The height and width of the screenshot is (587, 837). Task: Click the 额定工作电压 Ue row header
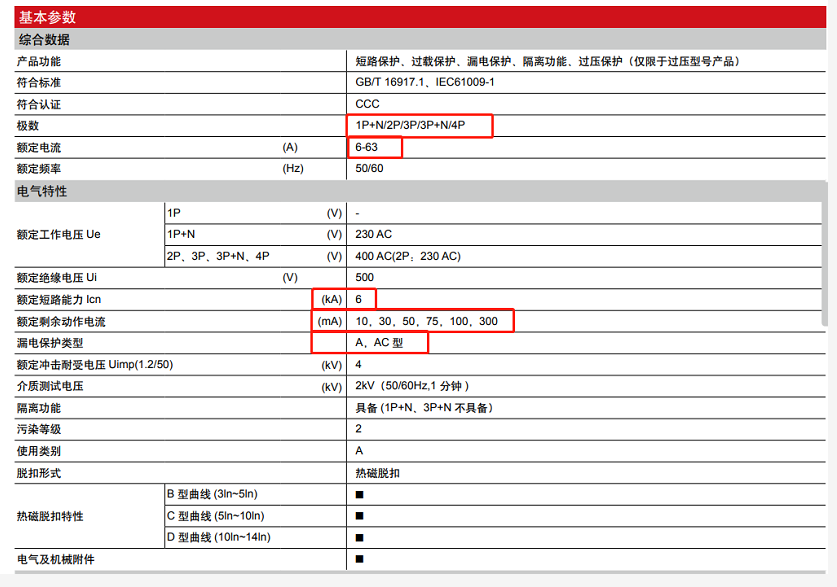click(x=60, y=234)
